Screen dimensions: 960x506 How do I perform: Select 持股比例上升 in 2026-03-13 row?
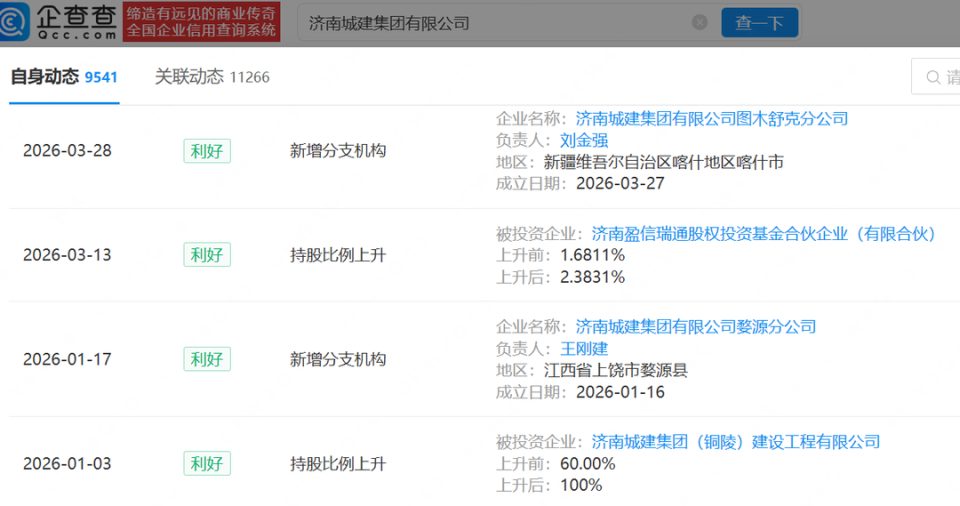click(x=338, y=255)
